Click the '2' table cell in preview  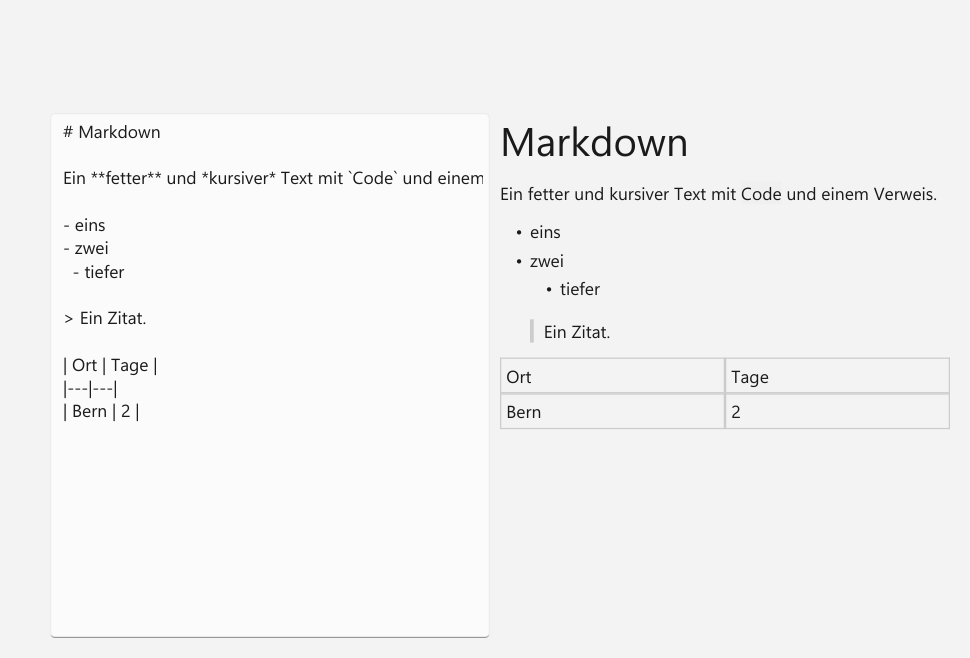837,411
